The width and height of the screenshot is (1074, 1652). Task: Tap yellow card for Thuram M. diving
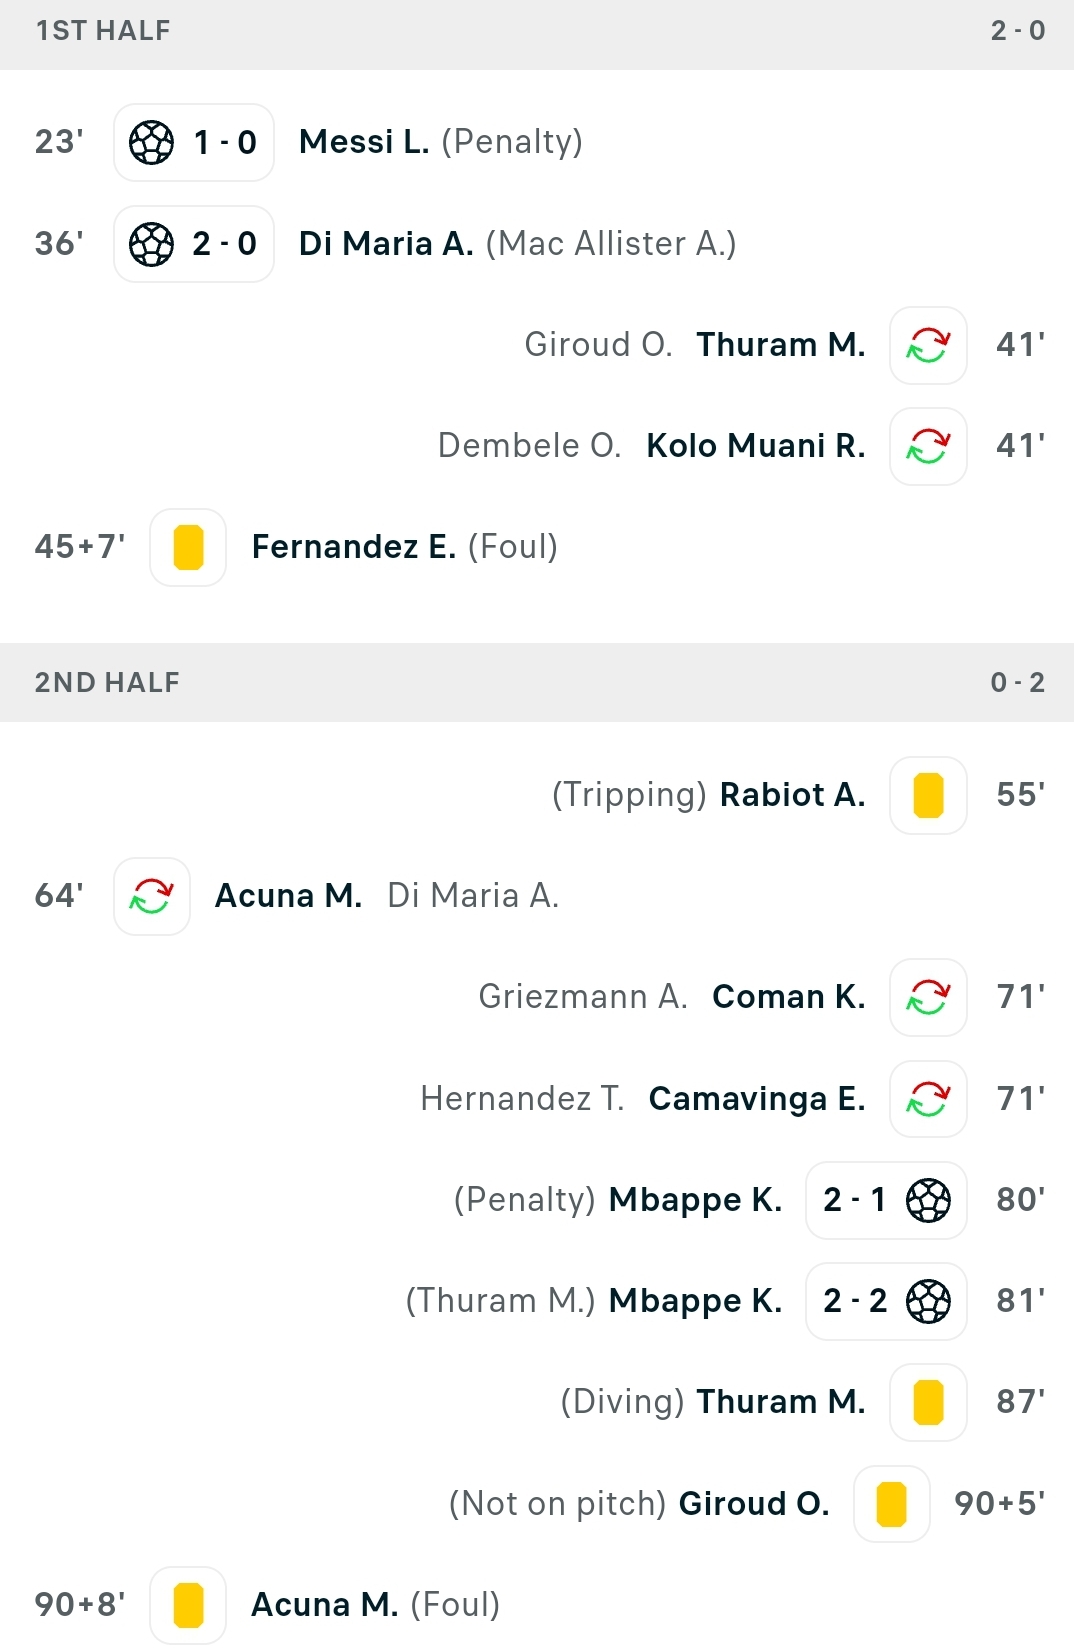[928, 1402]
